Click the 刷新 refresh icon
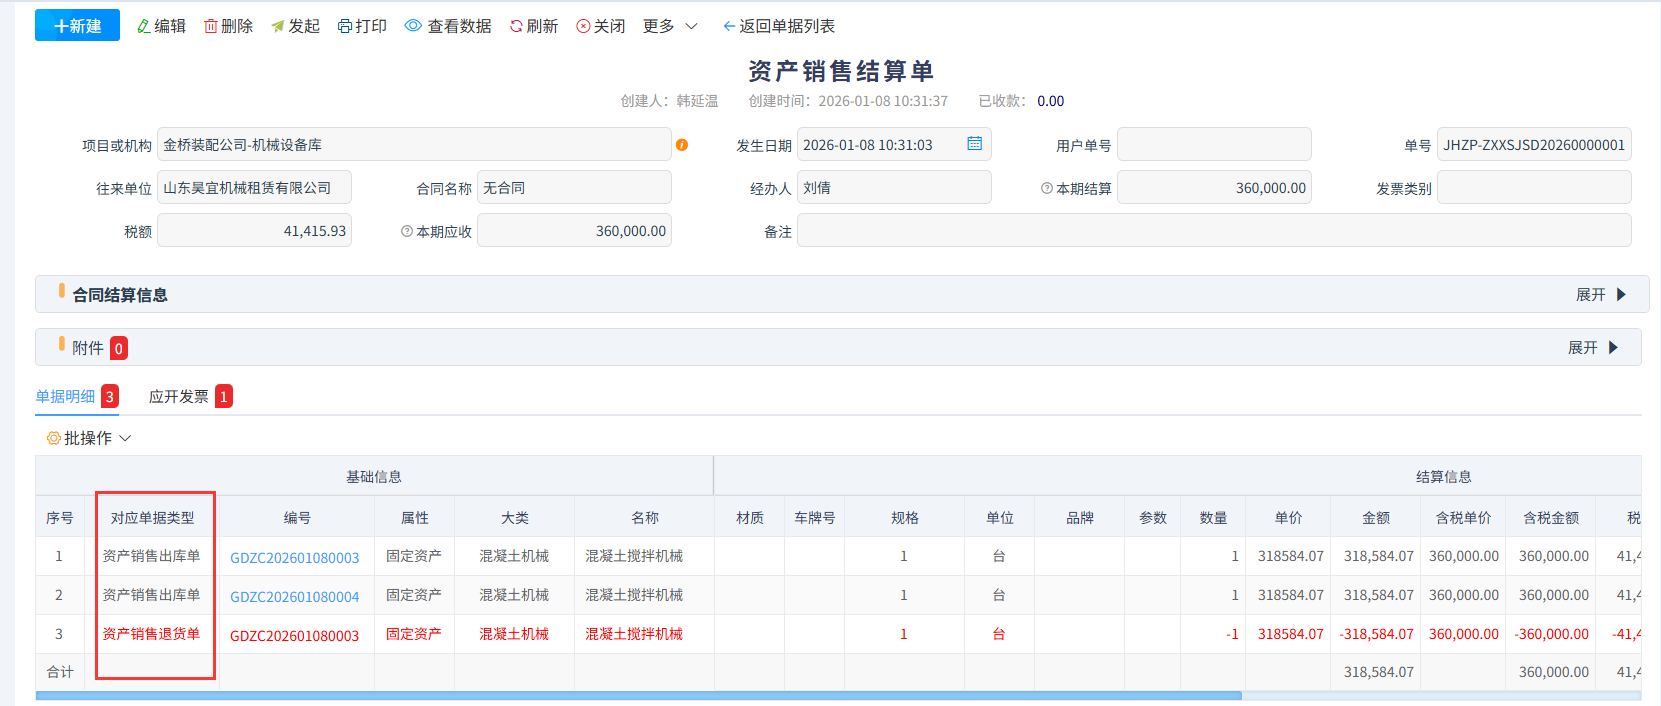The width and height of the screenshot is (1661, 706). [516, 26]
